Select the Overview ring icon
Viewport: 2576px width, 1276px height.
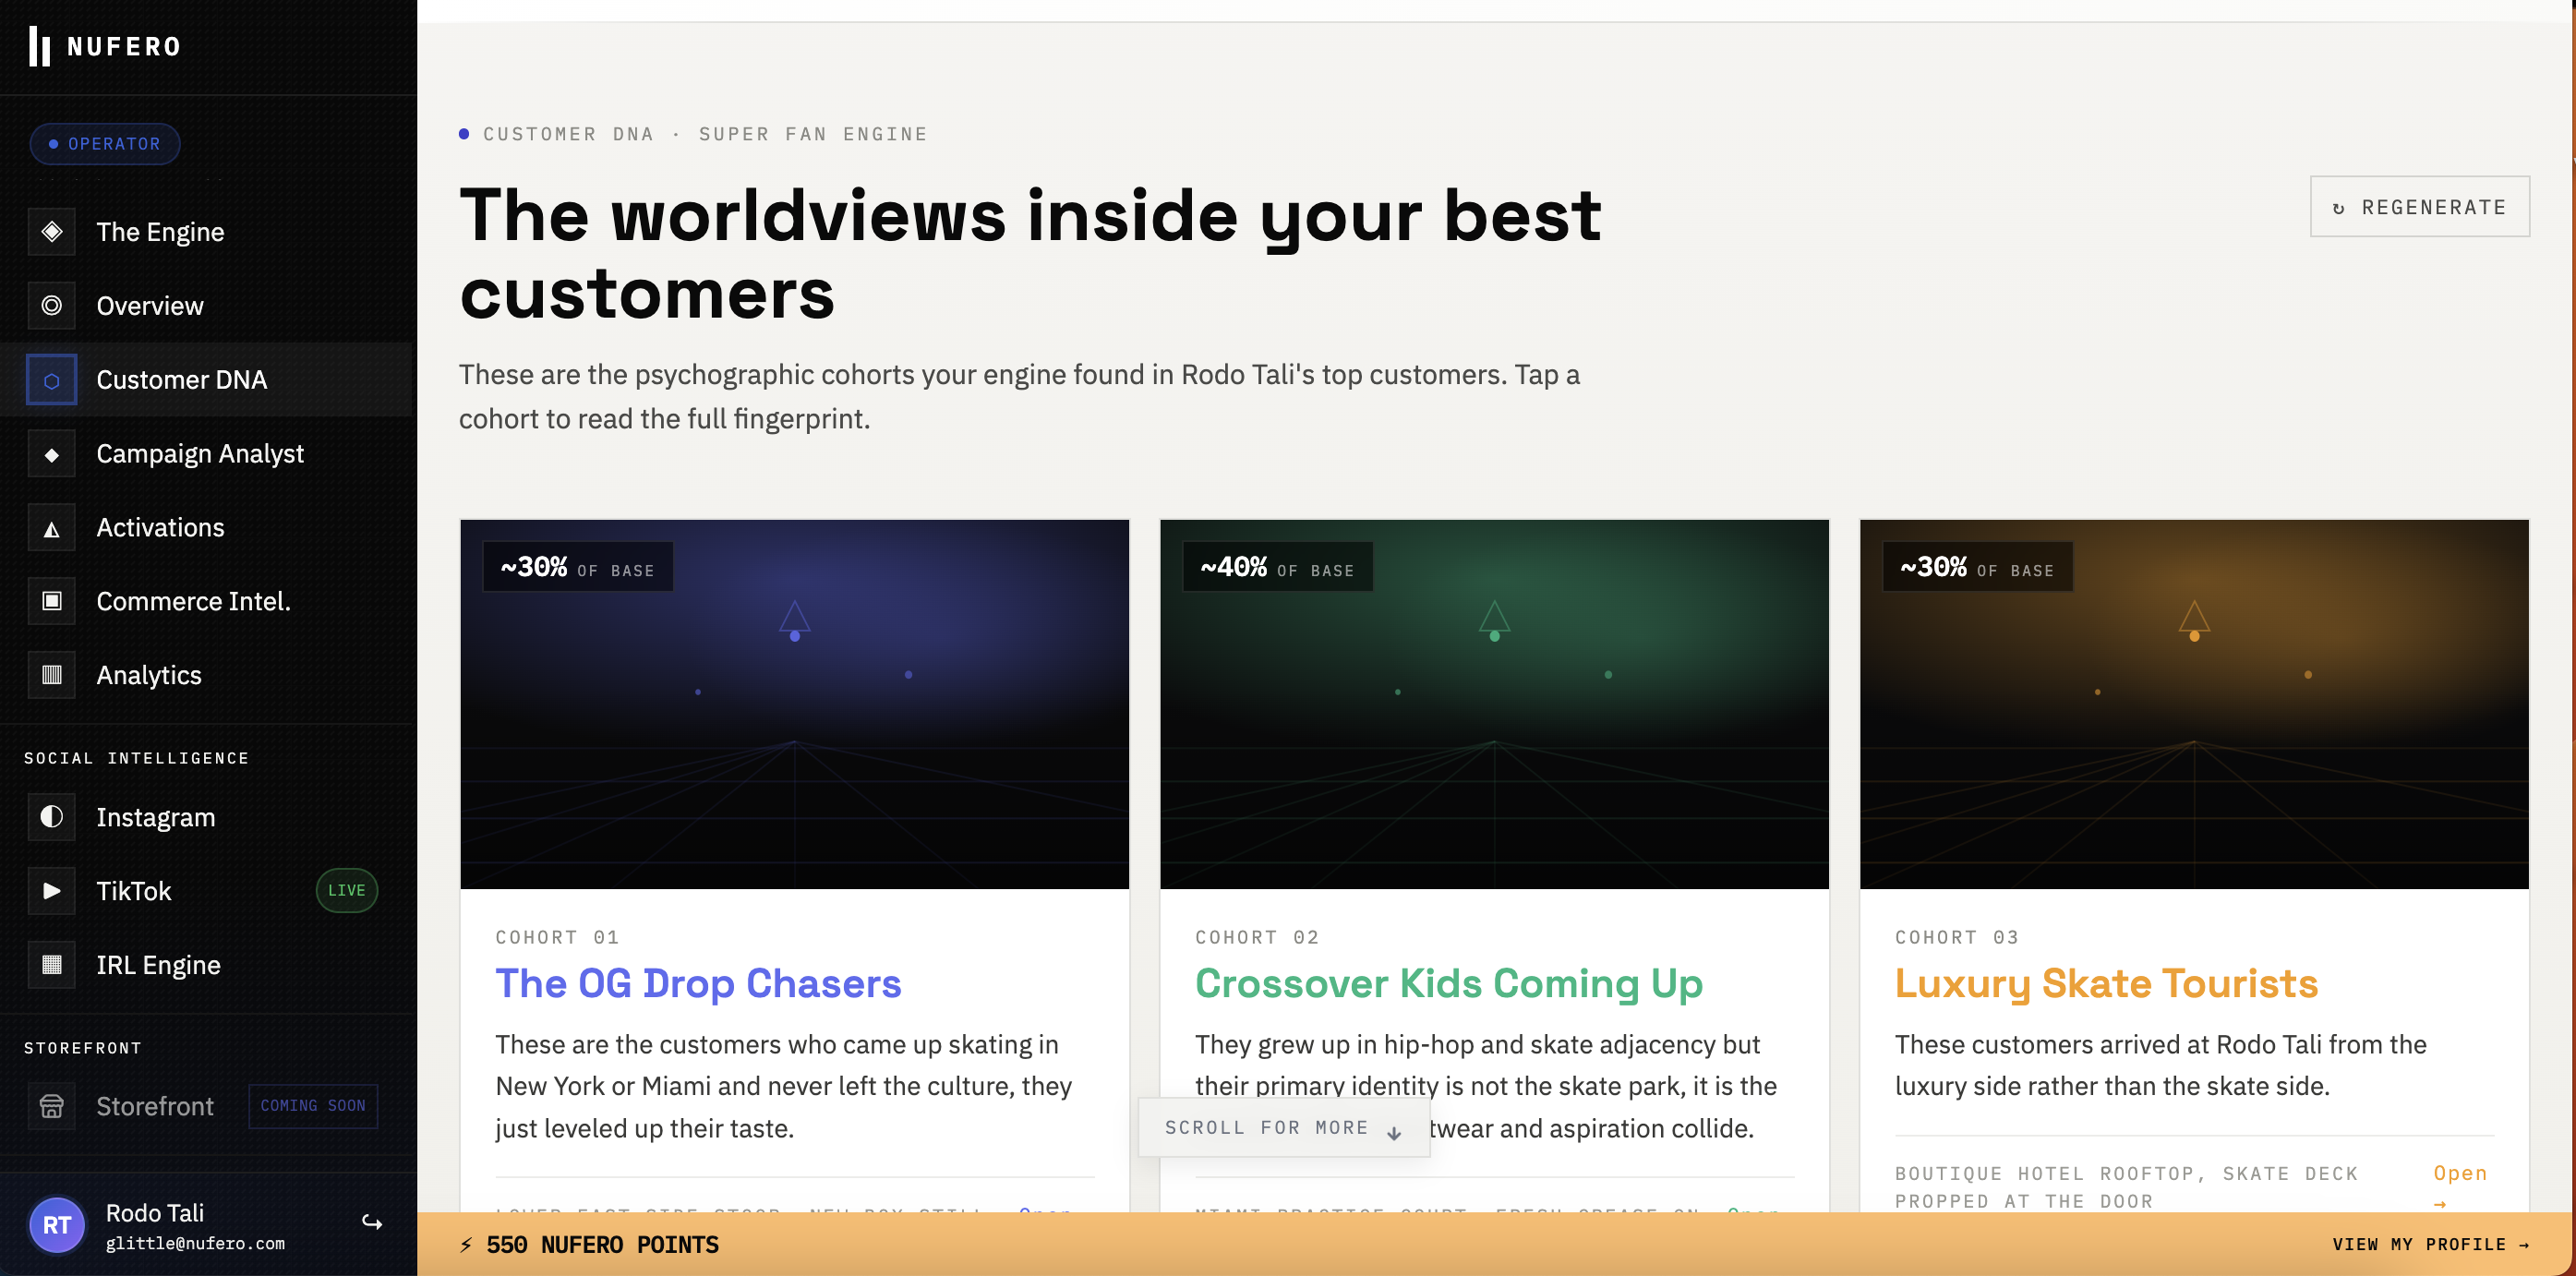(52, 305)
